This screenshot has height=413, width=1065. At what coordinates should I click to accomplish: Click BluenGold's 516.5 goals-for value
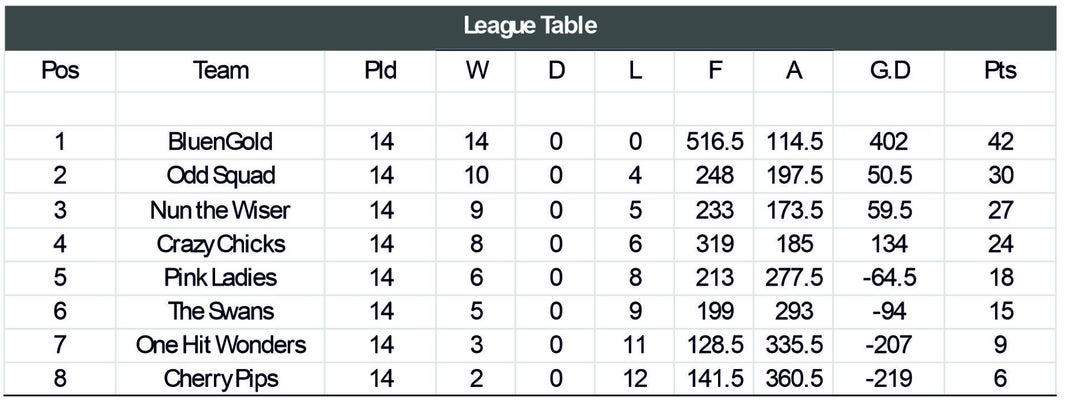(714, 142)
